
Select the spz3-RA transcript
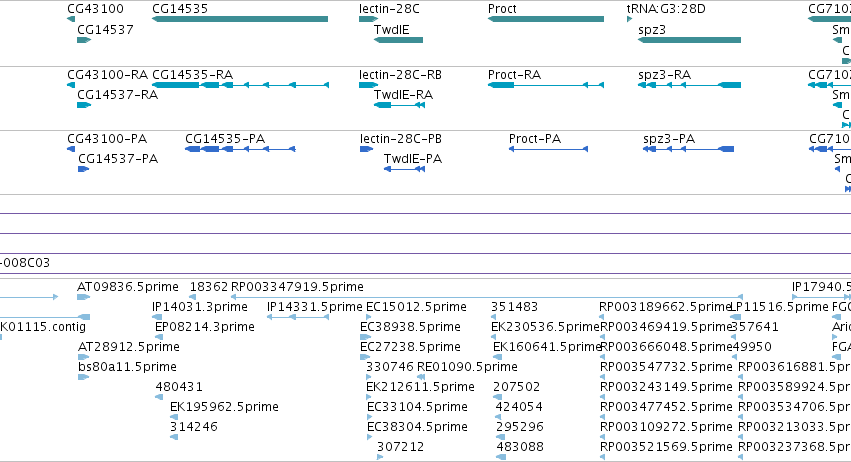[x=689, y=85]
